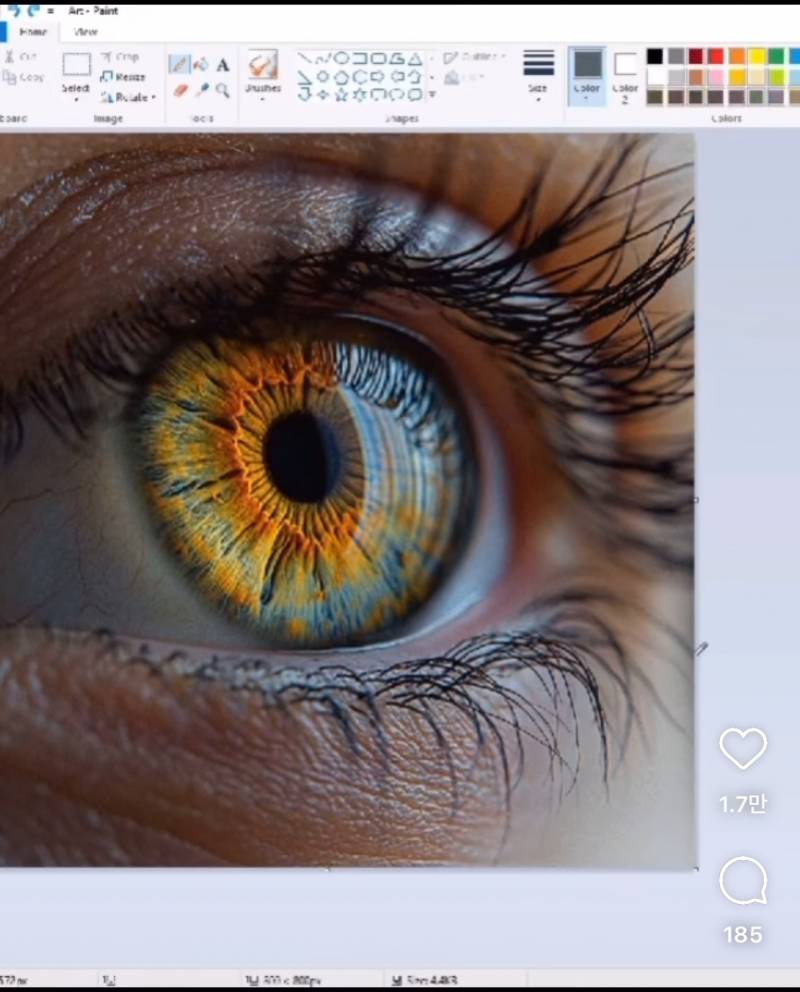Image resolution: width=800 pixels, height=992 pixels.
Task: Grab the canvas bottom-right corner resize handle
Action: point(696,869)
